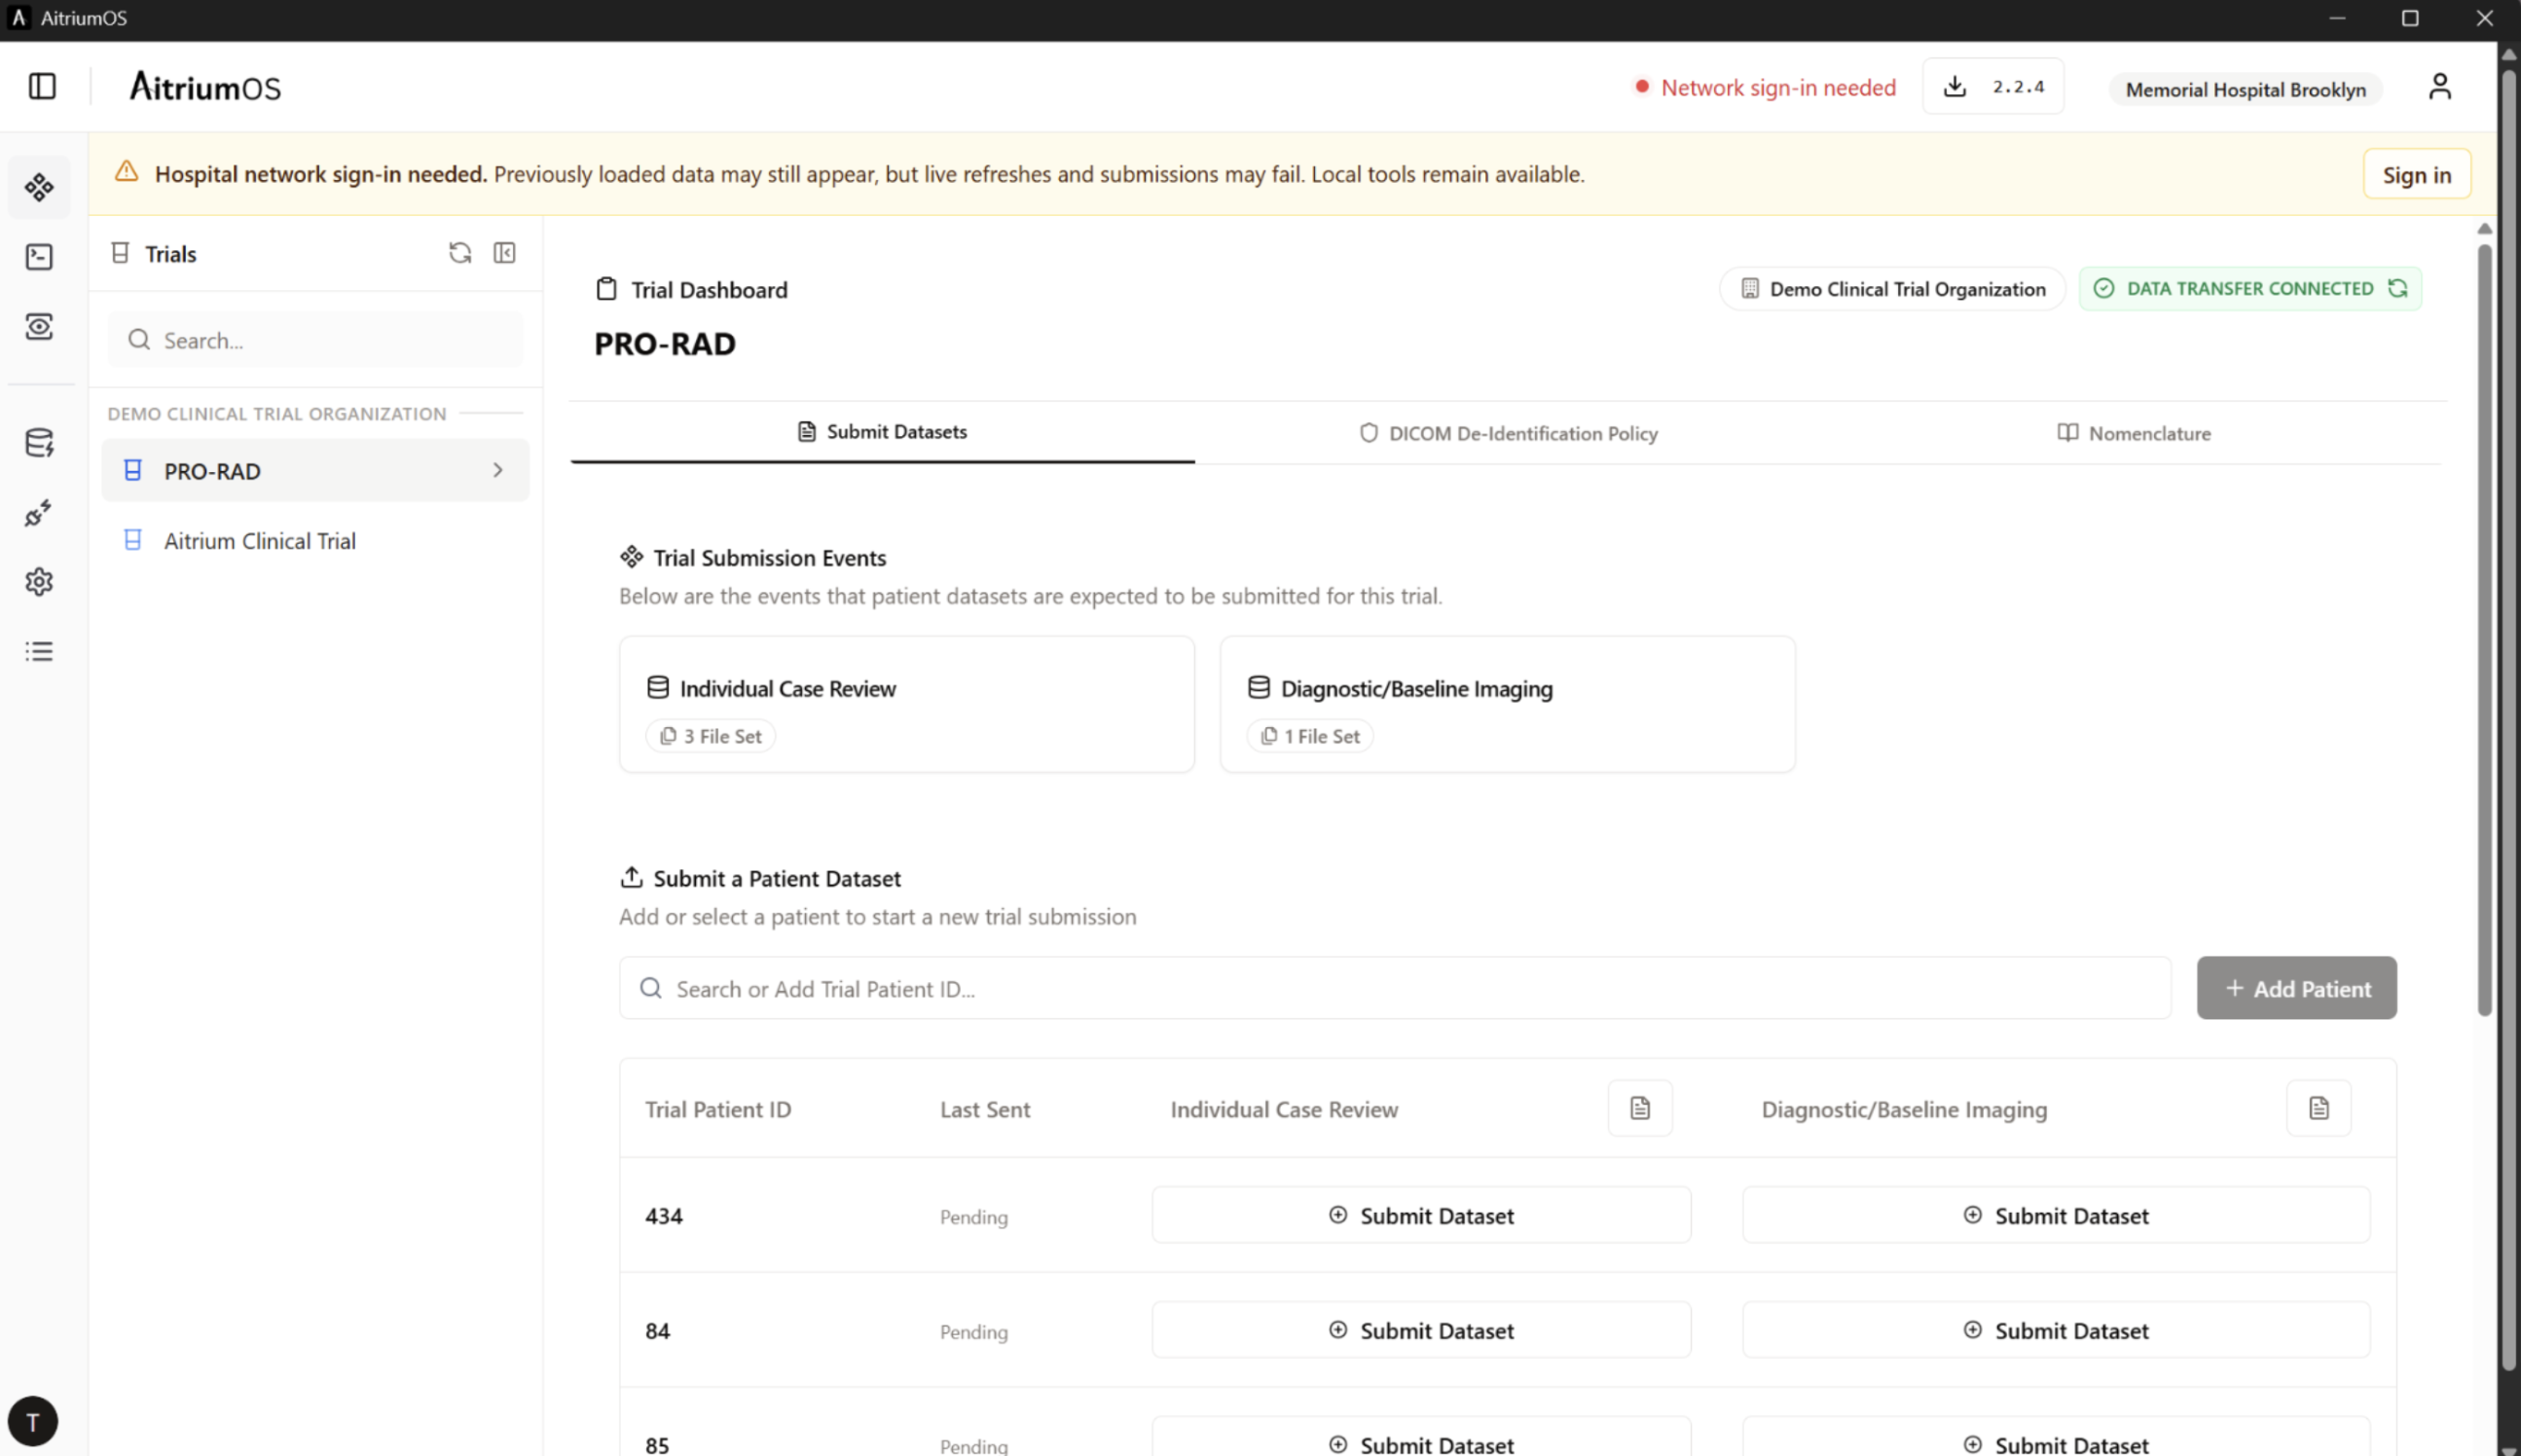Open the list view sidebar icon

click(39, 652)
